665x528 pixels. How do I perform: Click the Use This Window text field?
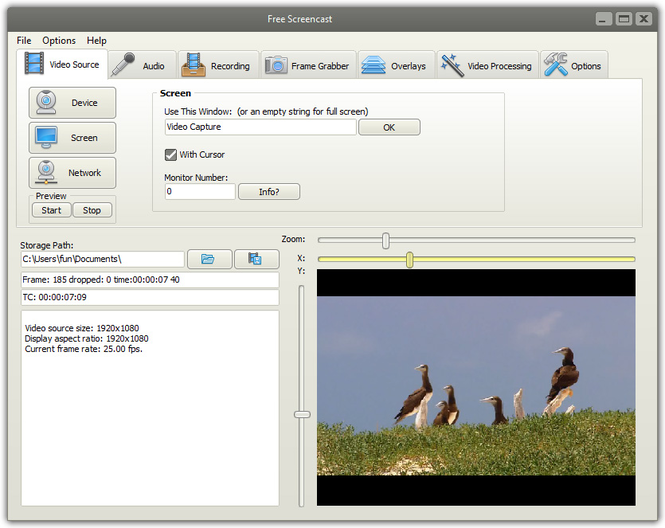260,127
